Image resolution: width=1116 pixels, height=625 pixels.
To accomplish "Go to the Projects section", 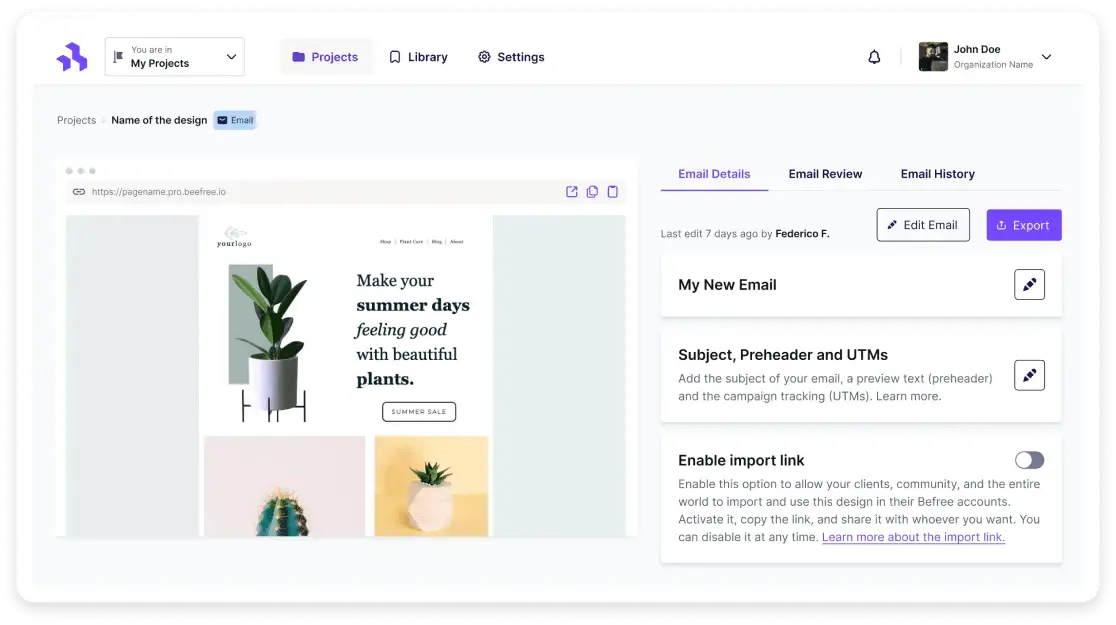I will [326, 57].
